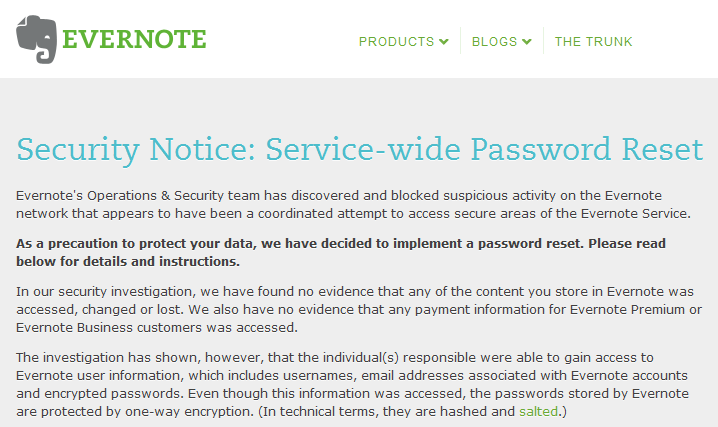Click the words 'Evernote Premium' in the text
The width and height of the screenshot is (718, 427).
(627, 309)
